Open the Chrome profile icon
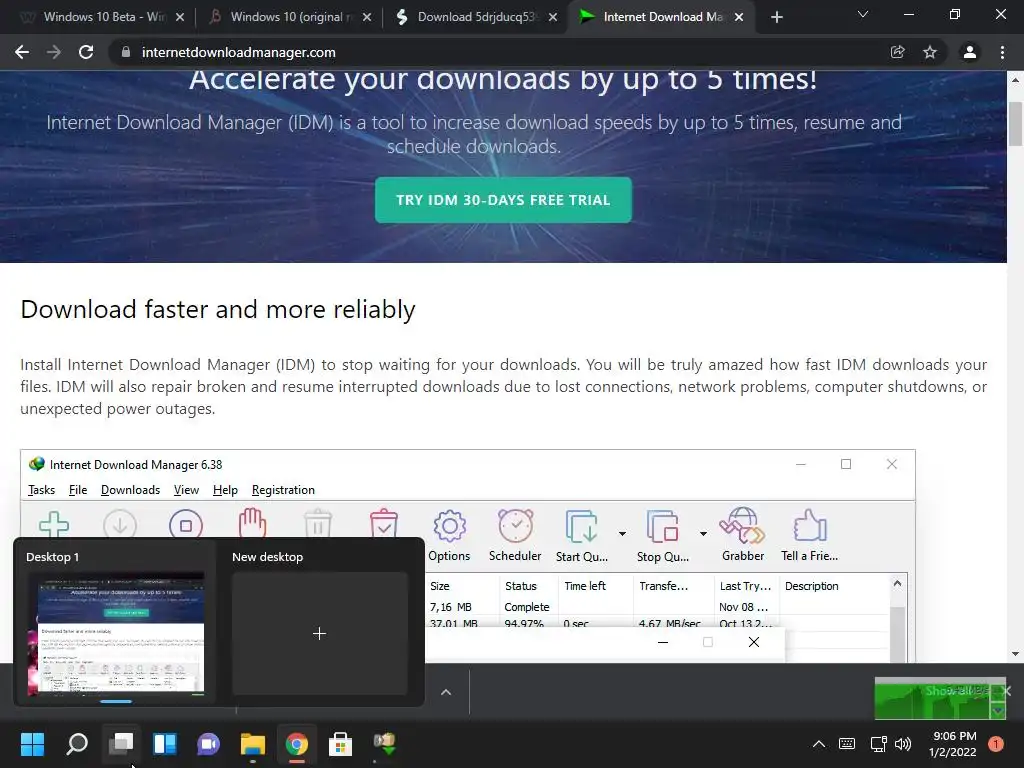 coord(970,52)
